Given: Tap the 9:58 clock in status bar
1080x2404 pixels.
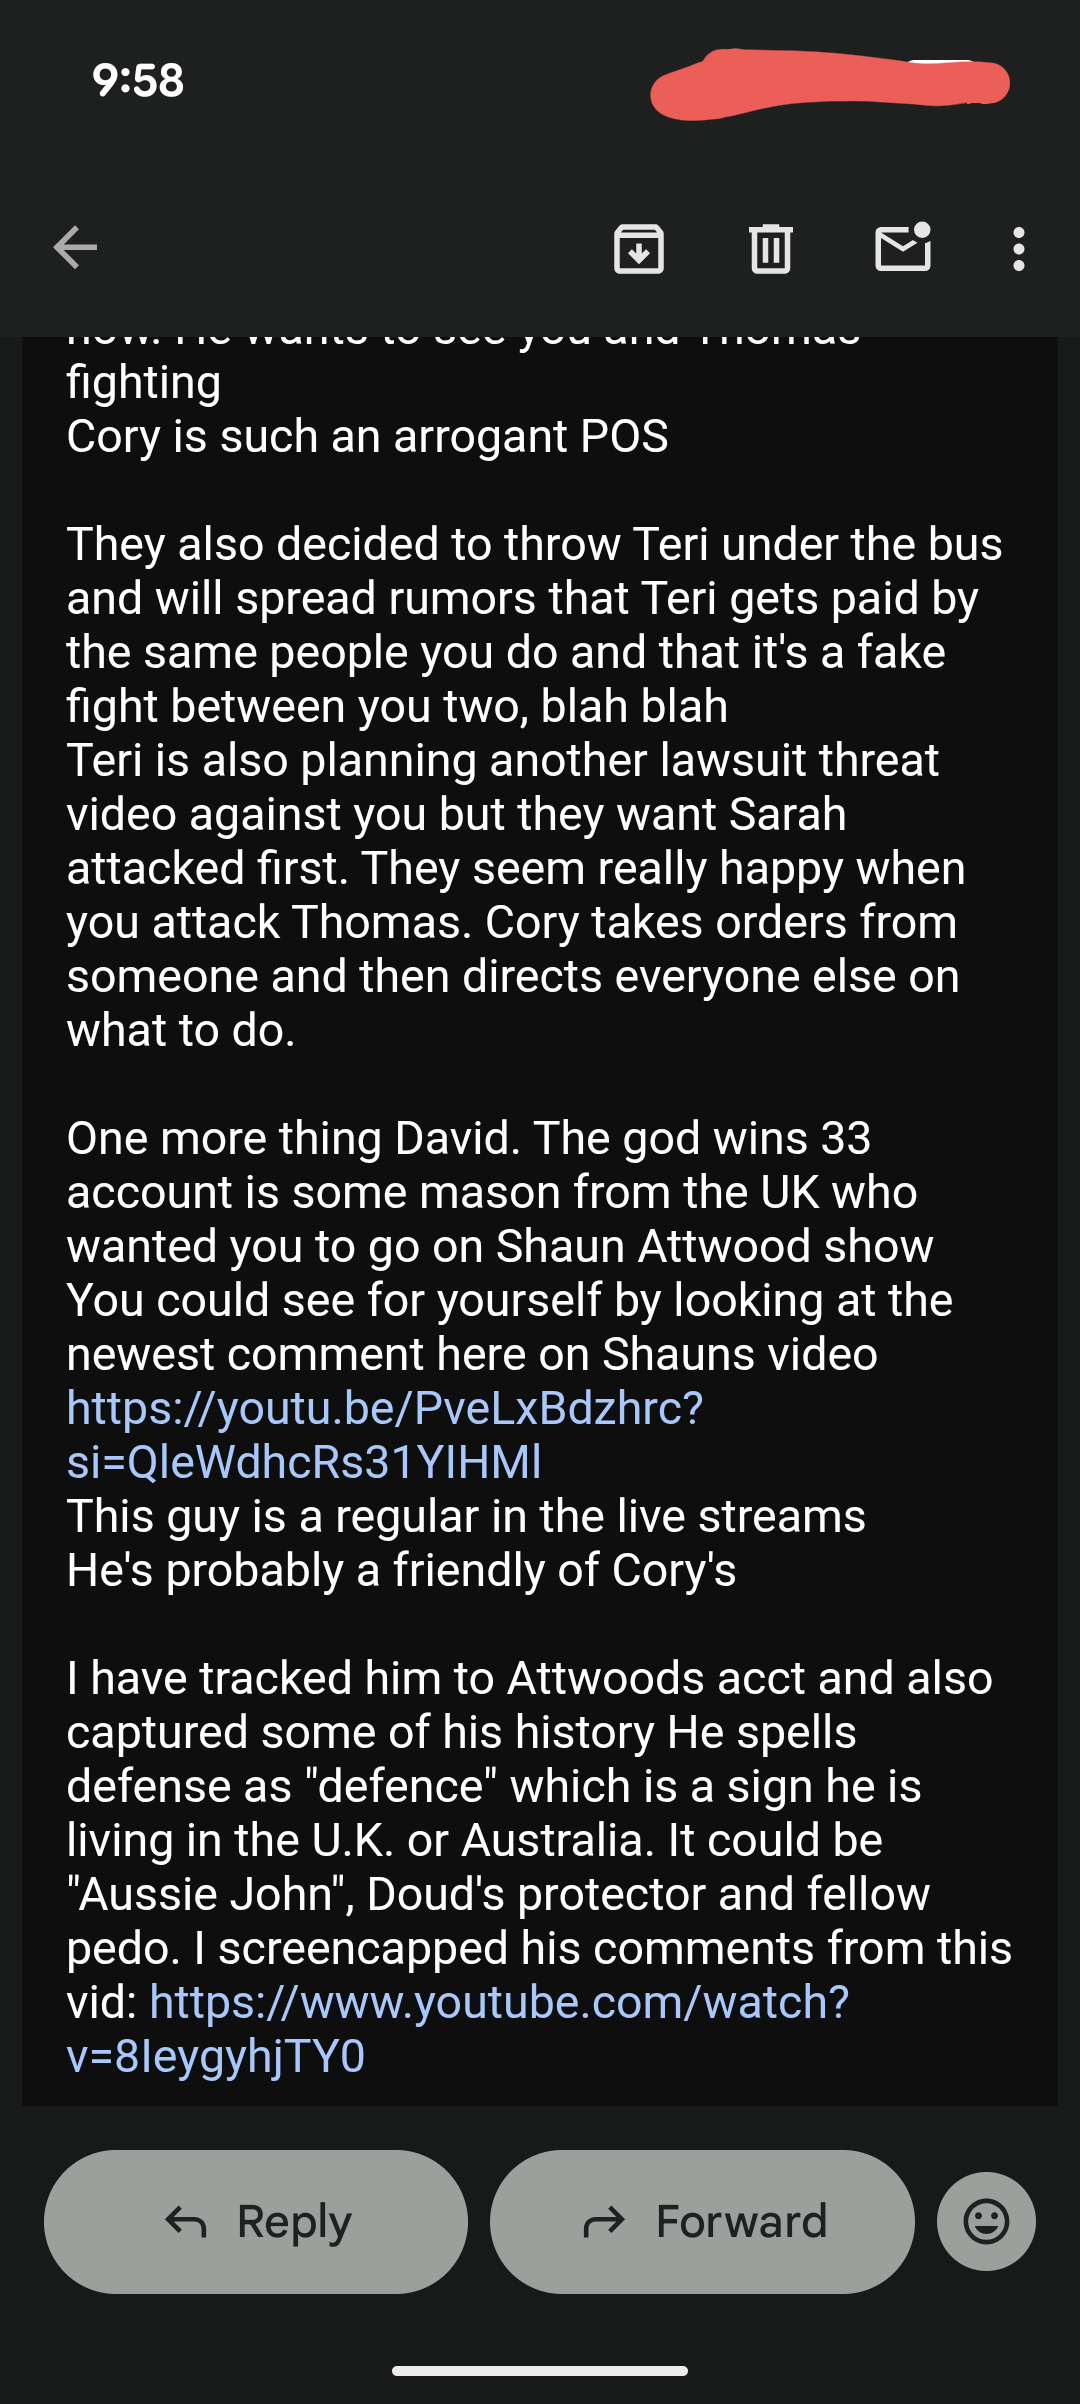Looking at the screenshot, I should pos(138,80).
